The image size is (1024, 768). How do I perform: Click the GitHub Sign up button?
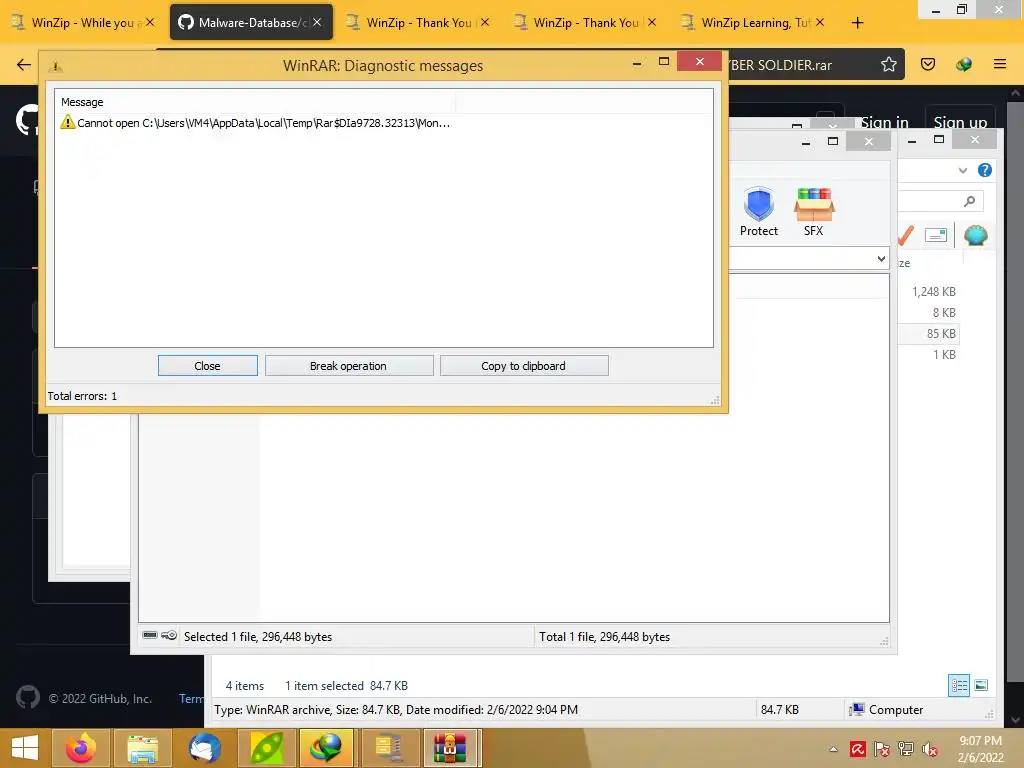click(960, 122)
